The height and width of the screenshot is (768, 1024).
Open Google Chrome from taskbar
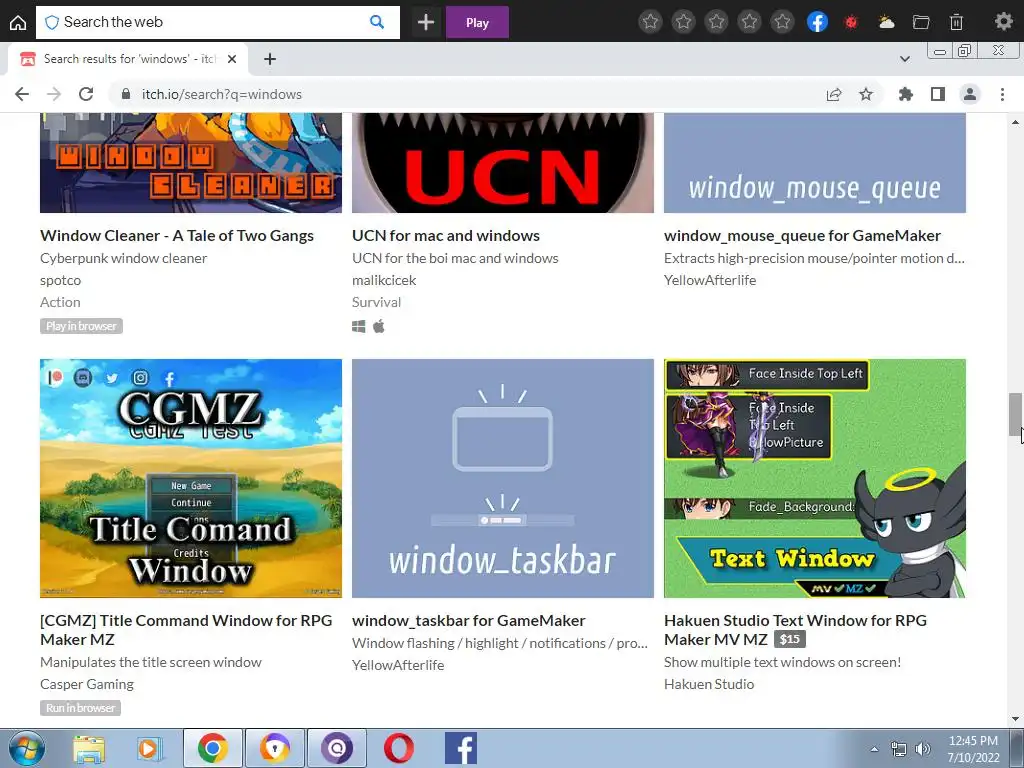pyautogui.click(x=213, y=748)
